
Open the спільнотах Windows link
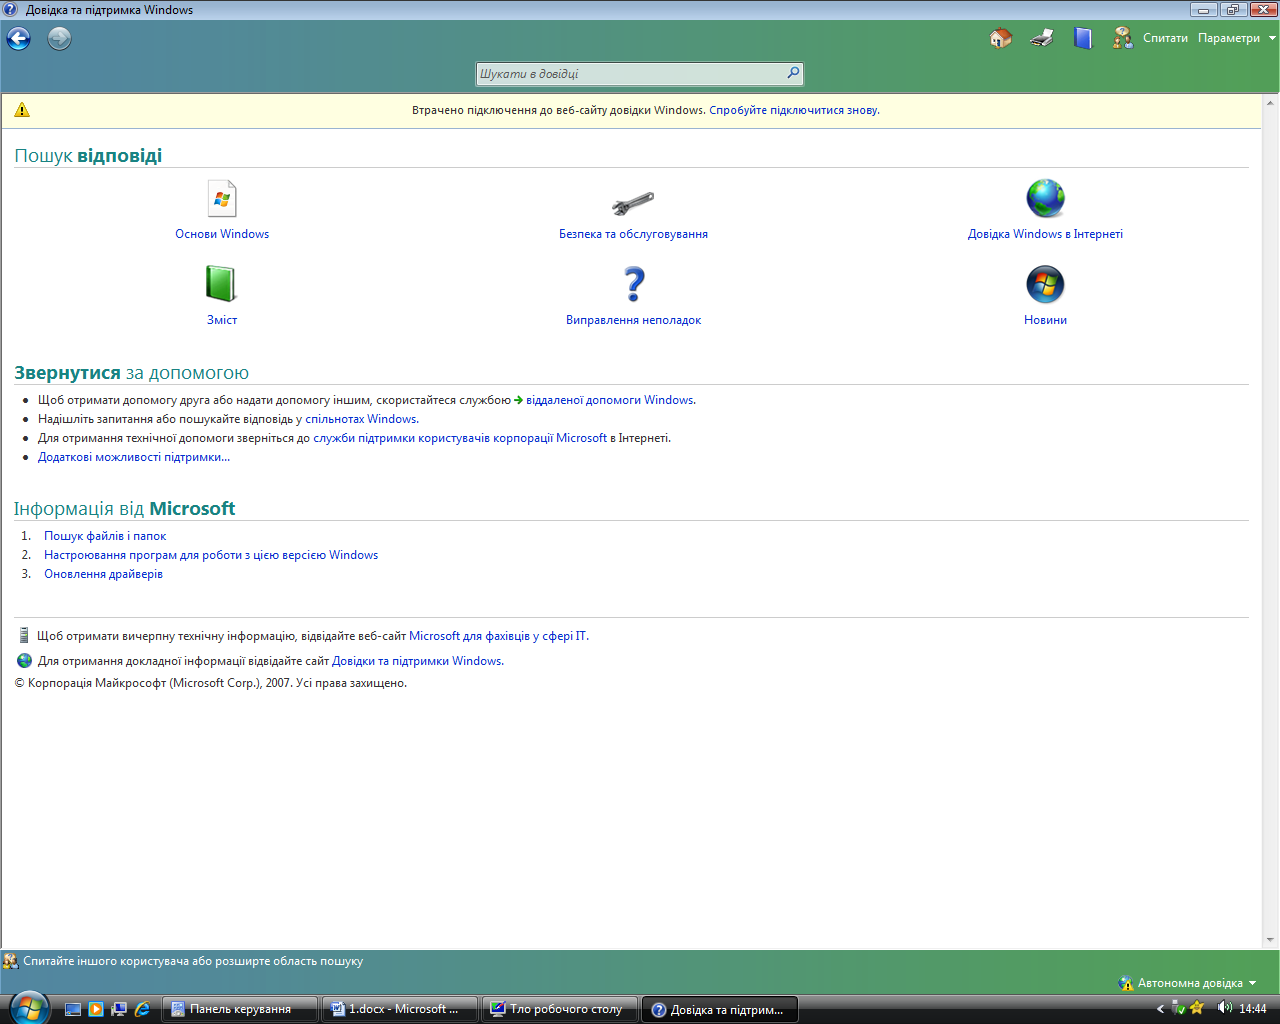click(361, 419)
